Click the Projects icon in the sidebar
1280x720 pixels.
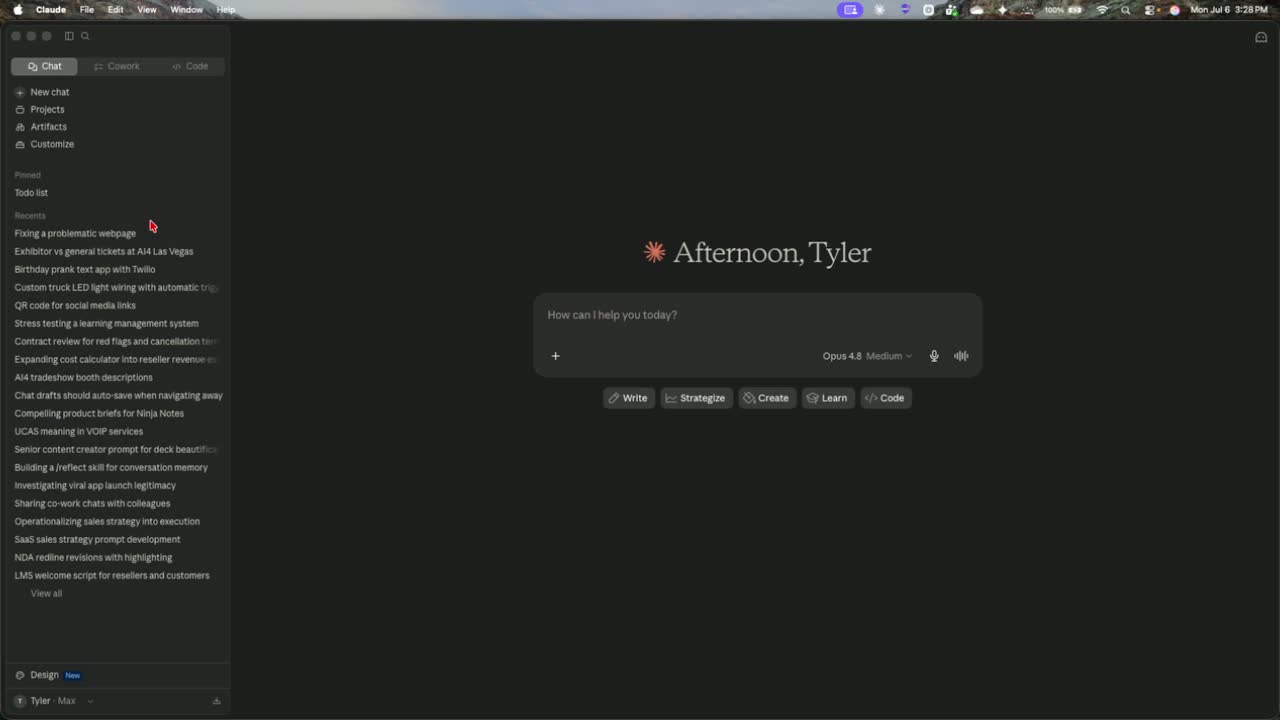20,110
